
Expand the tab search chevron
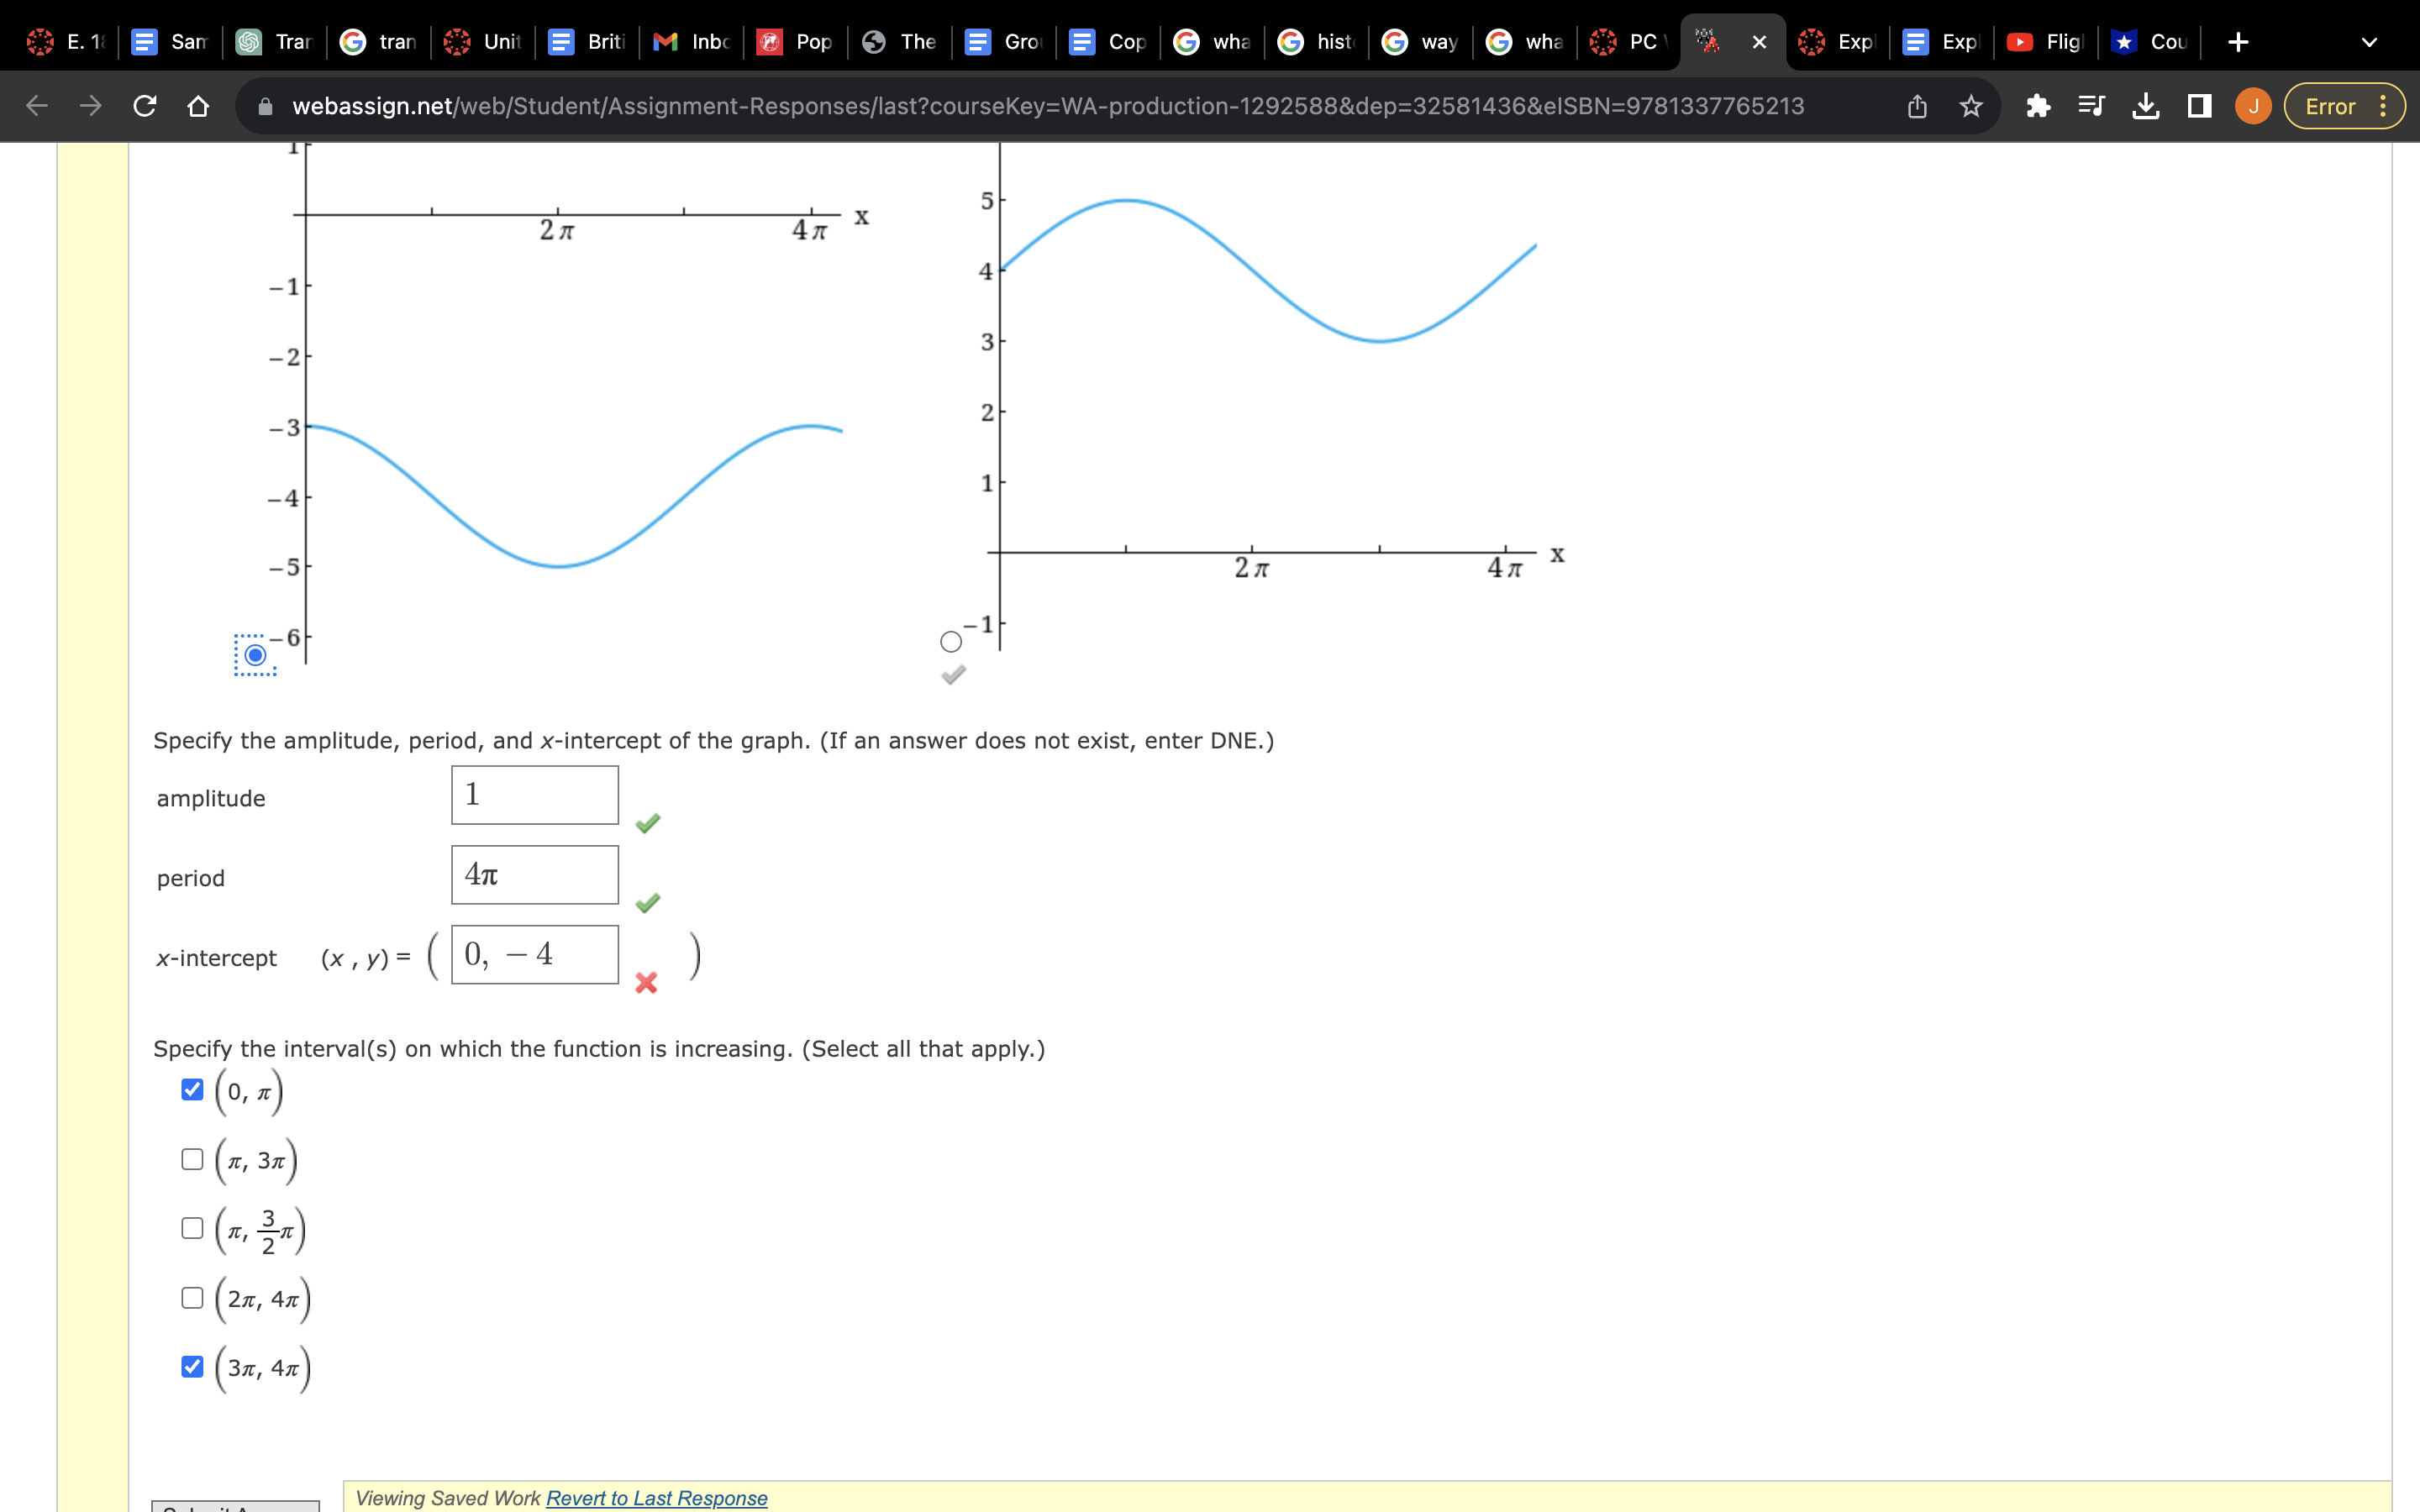2368,42
